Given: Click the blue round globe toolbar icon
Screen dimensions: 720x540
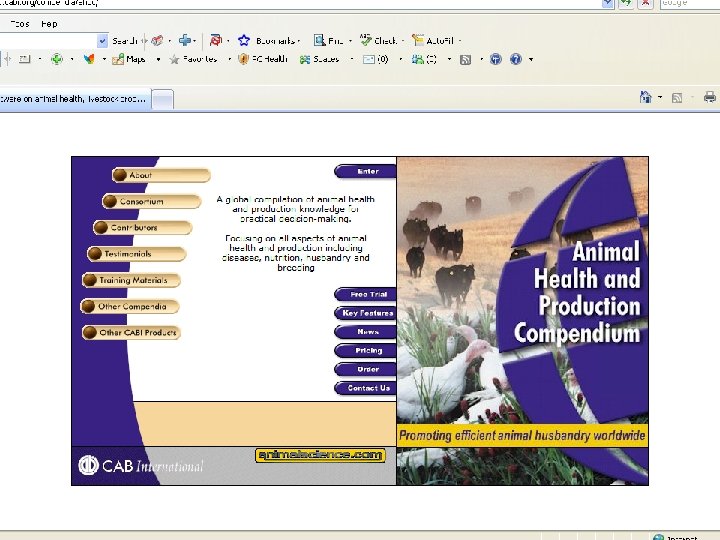Looking at the screenshot, I should click(x=495, y=59).
